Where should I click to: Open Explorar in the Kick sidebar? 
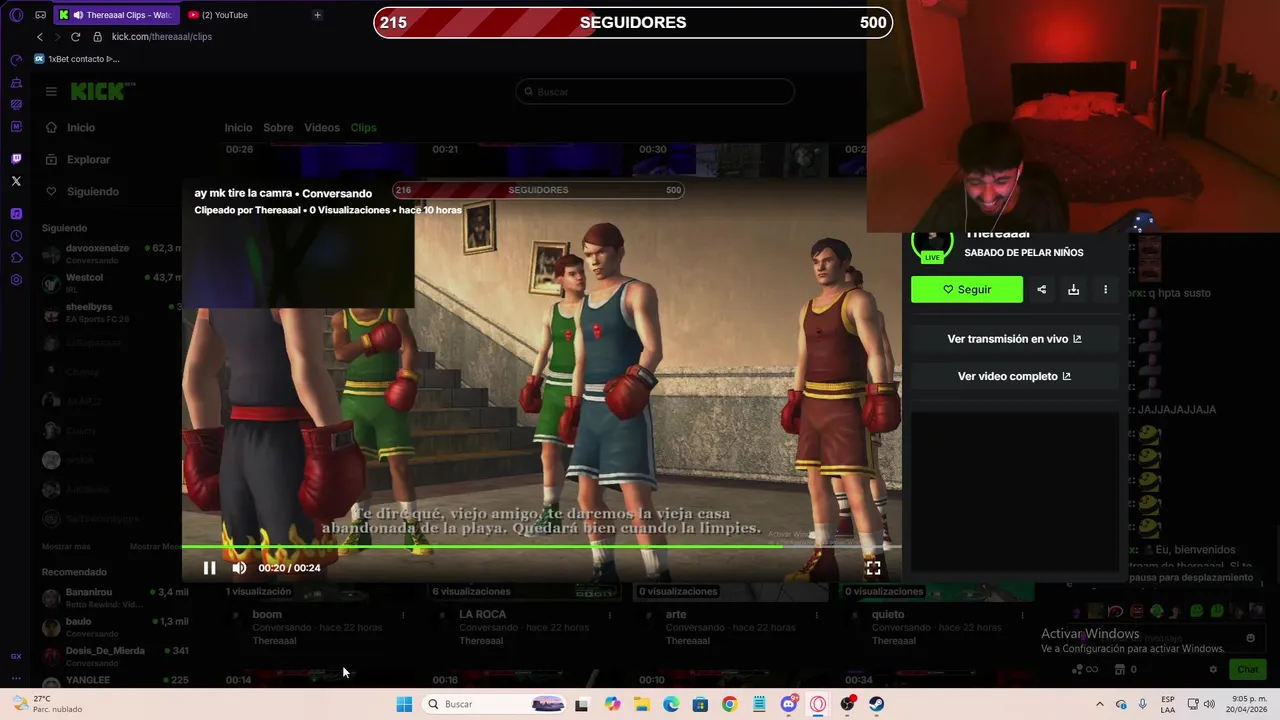pos(88,160)
